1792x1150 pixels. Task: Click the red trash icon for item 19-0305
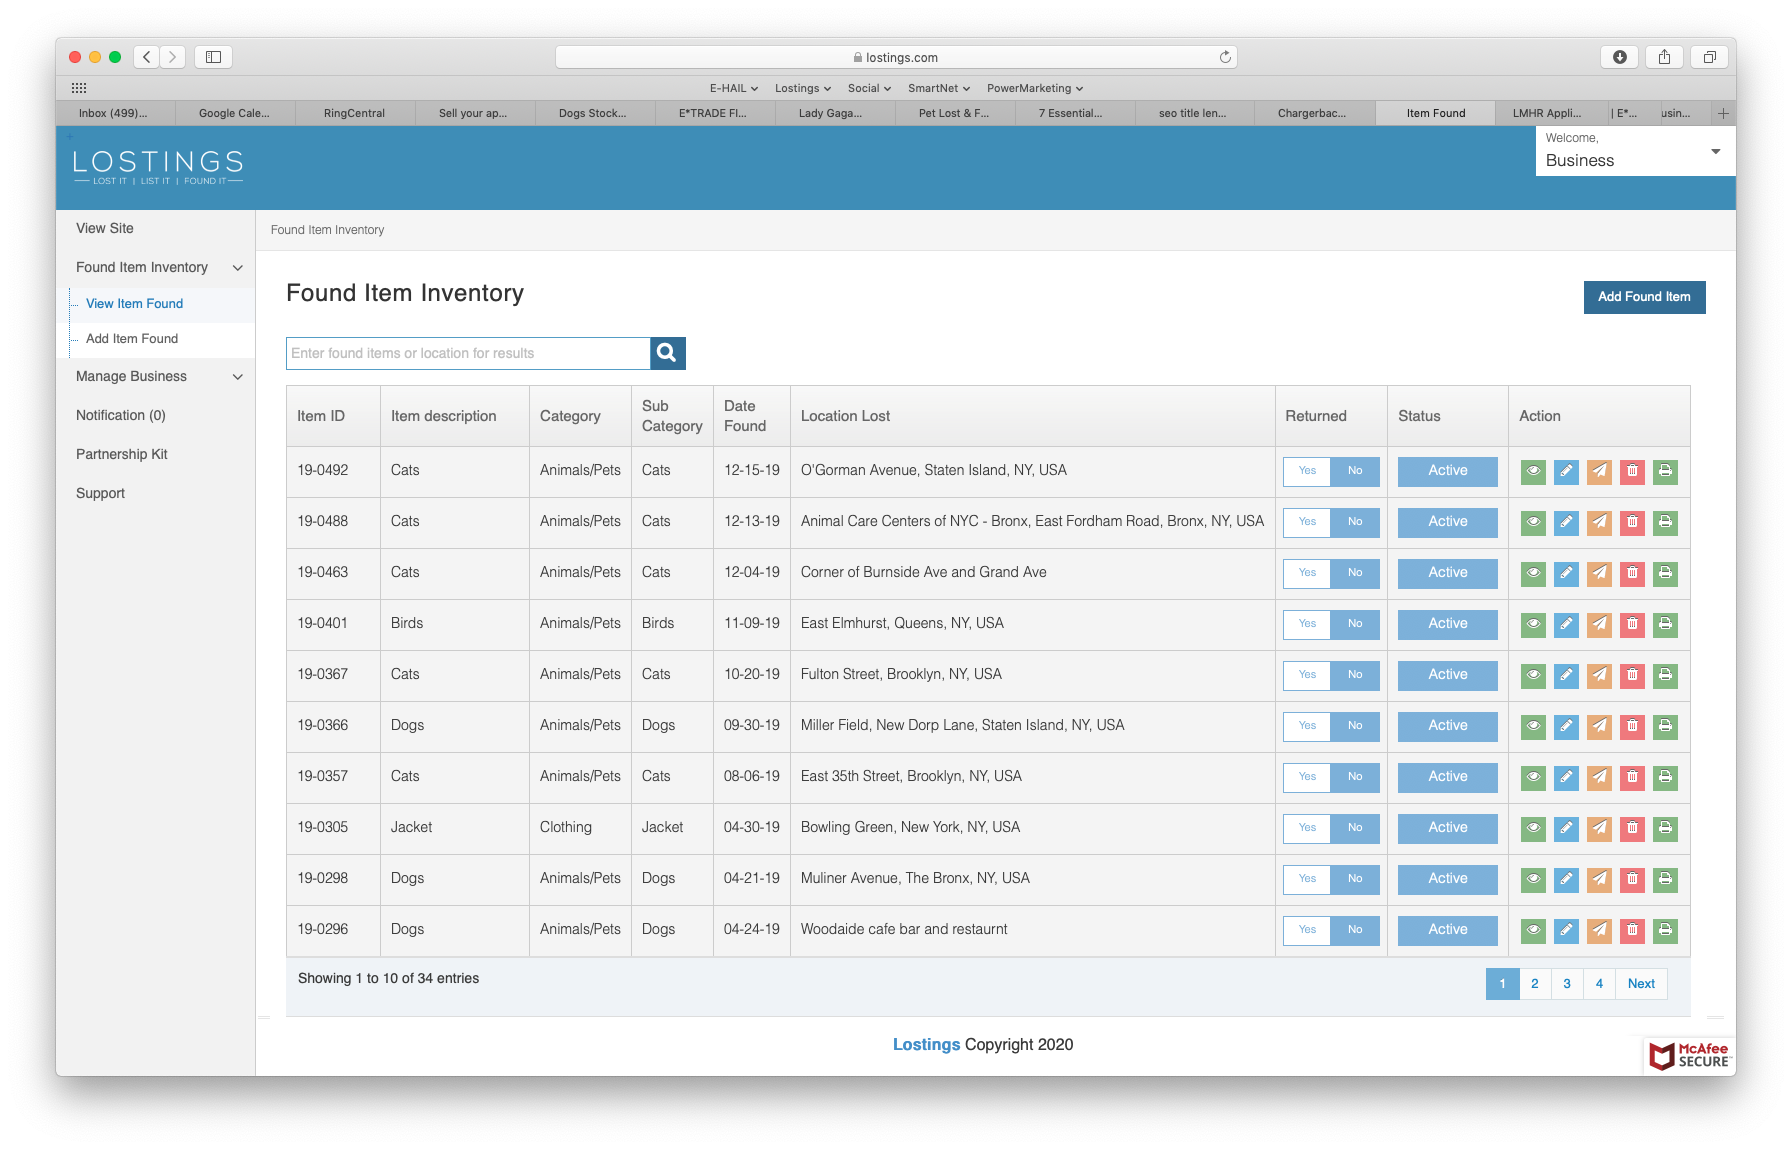coord(1632,828)
